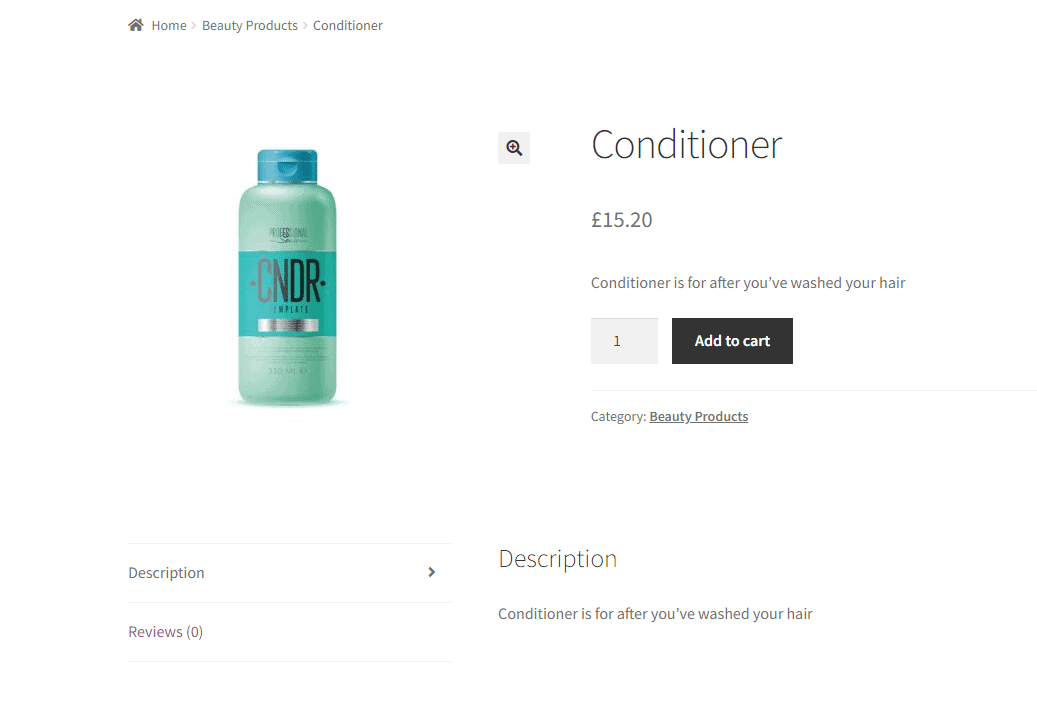Click the arrow icon on Description tab
The height and width of the screenshot is (717, 1037).
(x=431, y=572)
